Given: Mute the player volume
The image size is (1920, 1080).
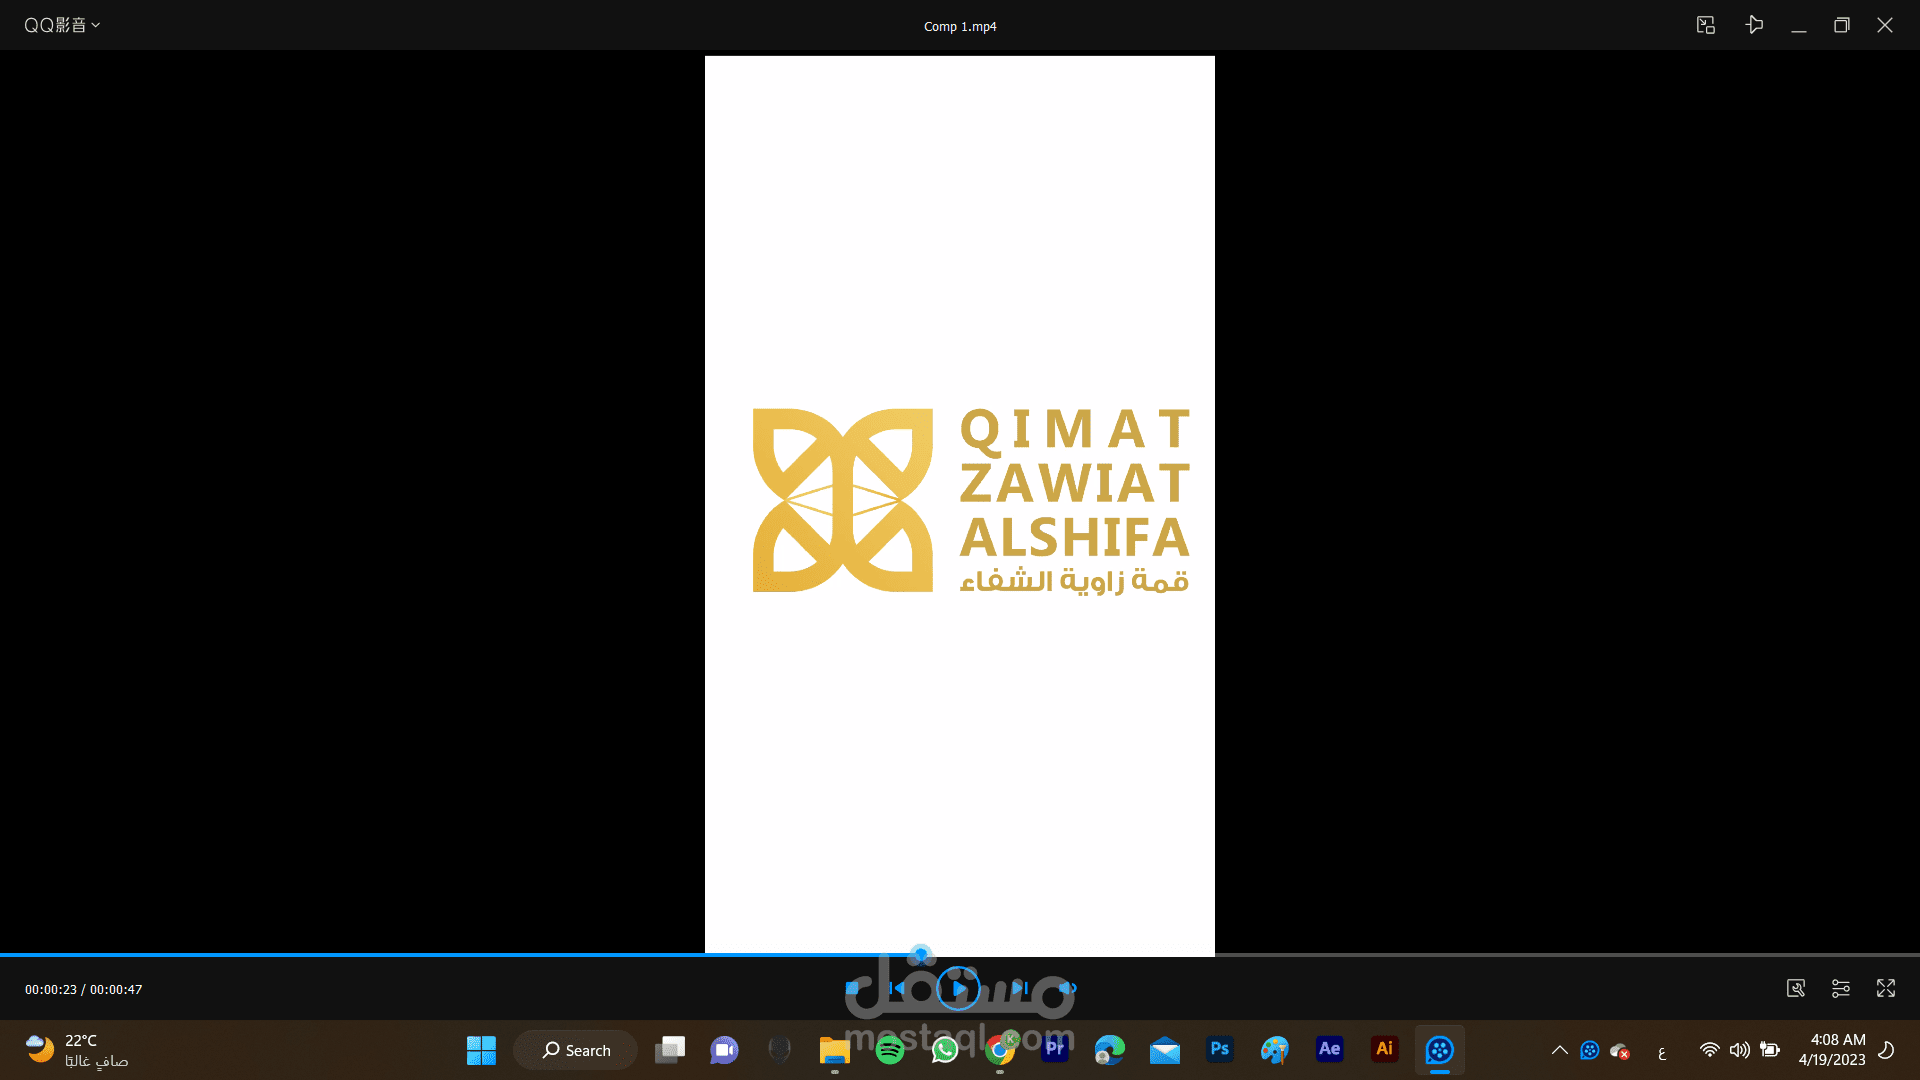Looking at the screenshot, I should [x=1067, y=988].
